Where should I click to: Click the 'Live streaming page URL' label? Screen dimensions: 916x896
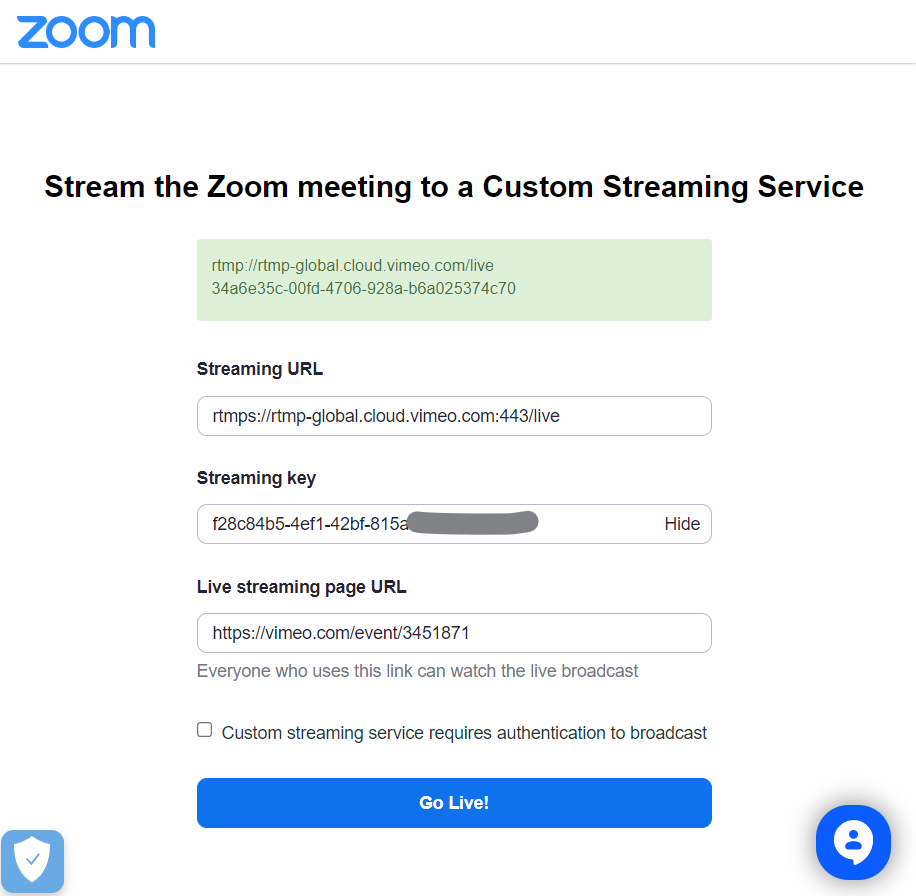[x=302, y=587]
